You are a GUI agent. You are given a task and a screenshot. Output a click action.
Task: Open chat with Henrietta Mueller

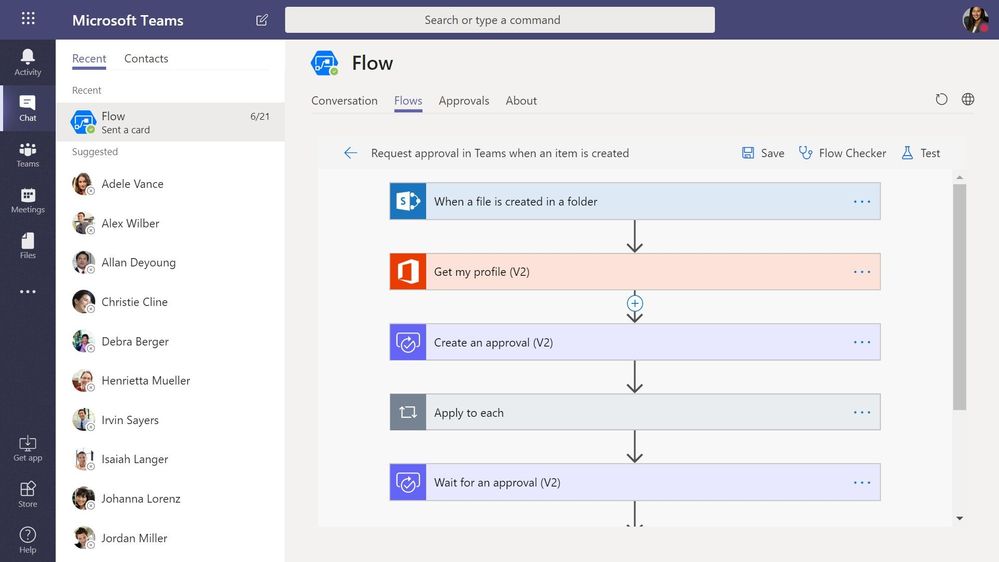(170, 381)
